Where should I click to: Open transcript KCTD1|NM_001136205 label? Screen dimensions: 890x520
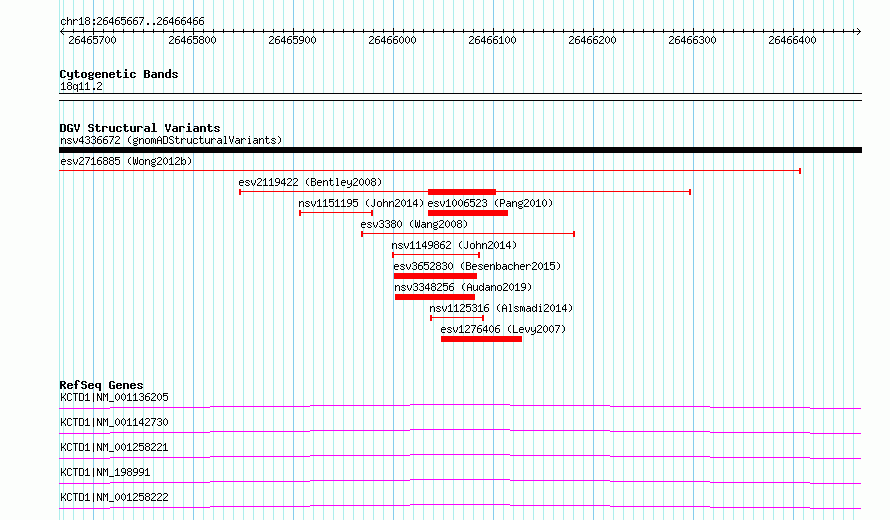(114, 397)
